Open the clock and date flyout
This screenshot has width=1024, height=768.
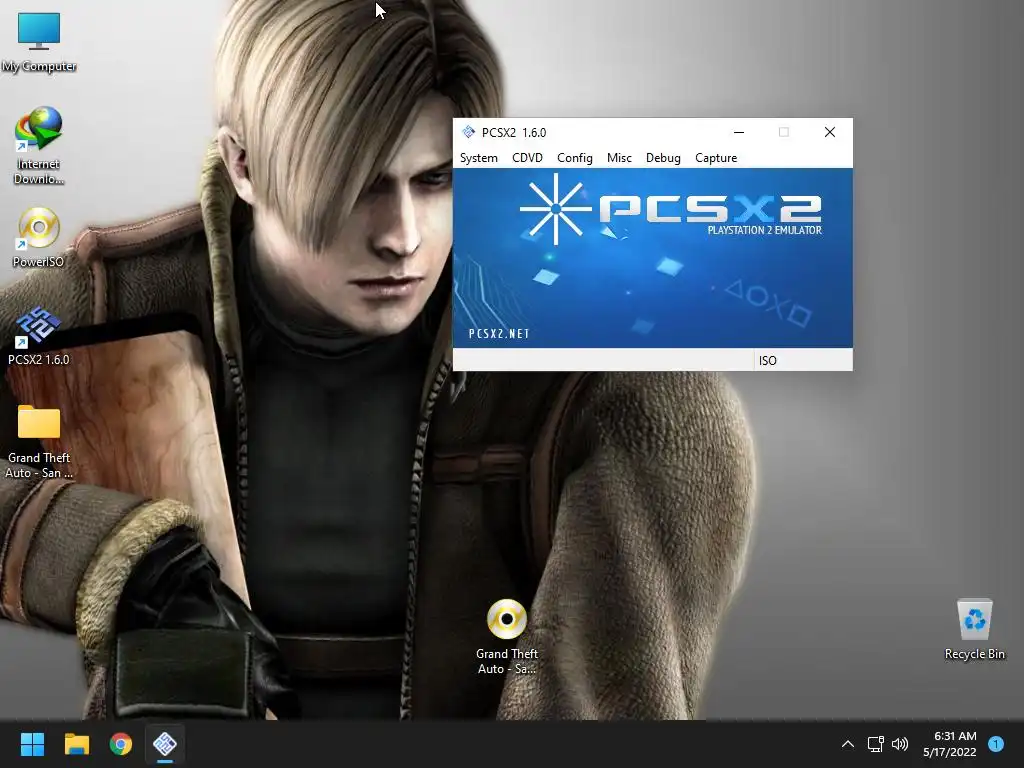pyautogui.click(x=950, y=744)
